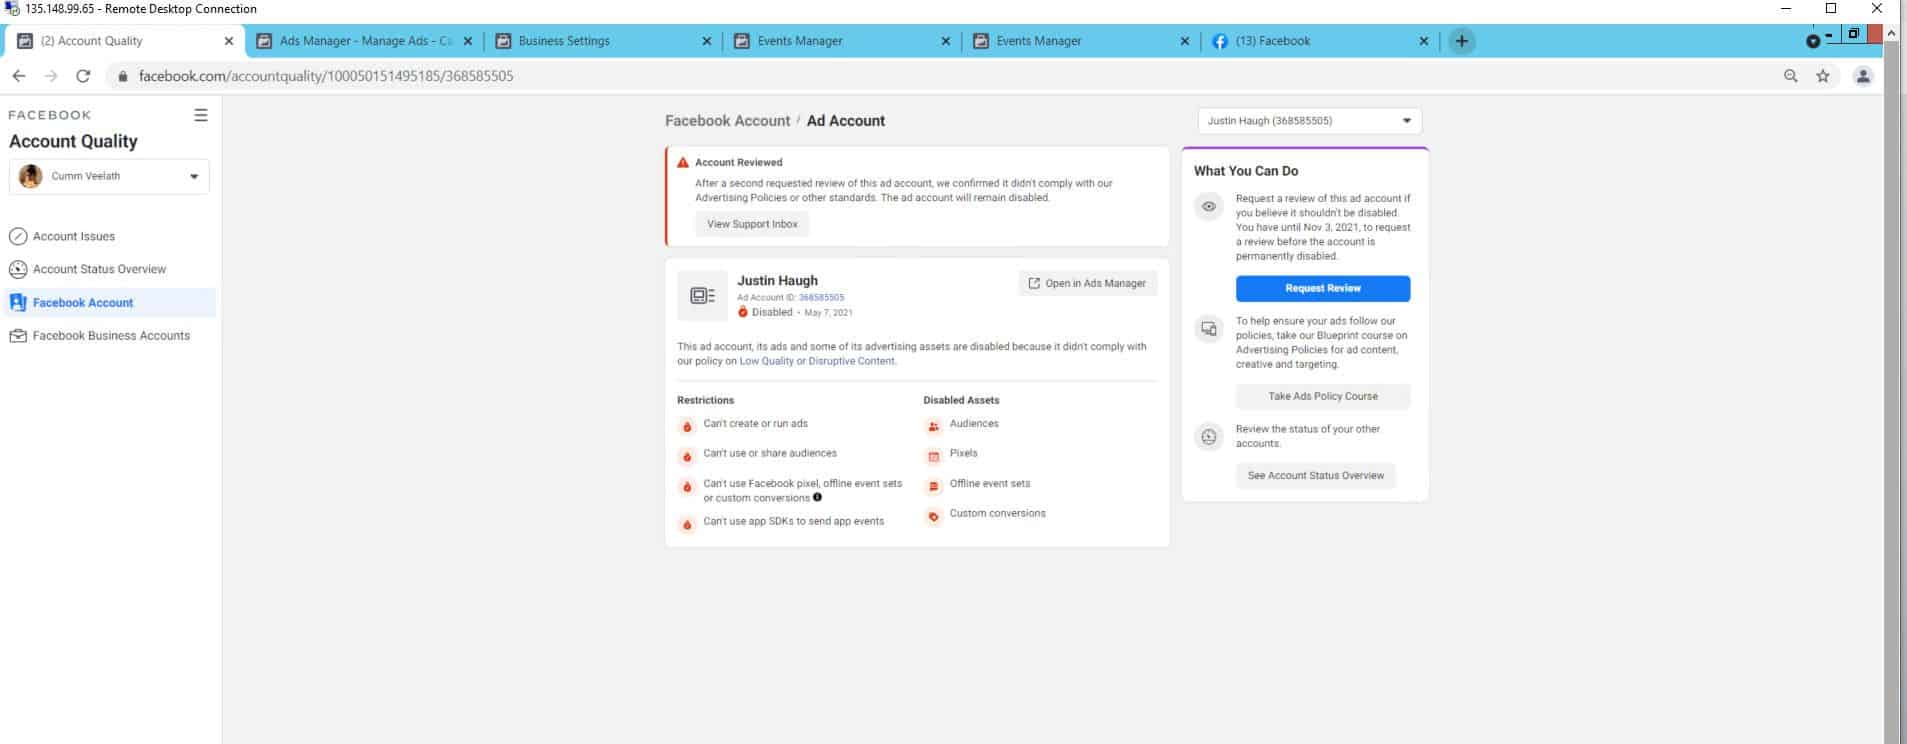Open the Low Quality or Disruptive Content link
Image resolution: width=1907 pixels, height=744 pixels.
point(817,361)
